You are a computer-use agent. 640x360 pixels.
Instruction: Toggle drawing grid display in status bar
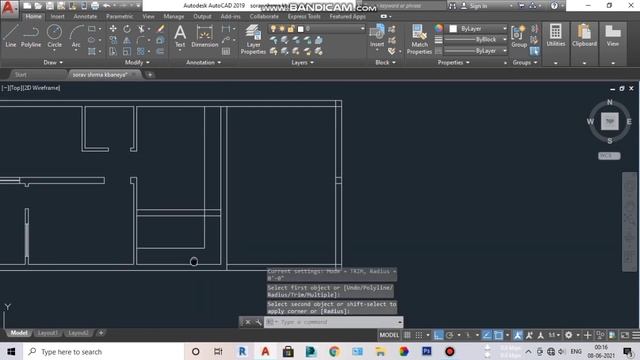(407, 335)
